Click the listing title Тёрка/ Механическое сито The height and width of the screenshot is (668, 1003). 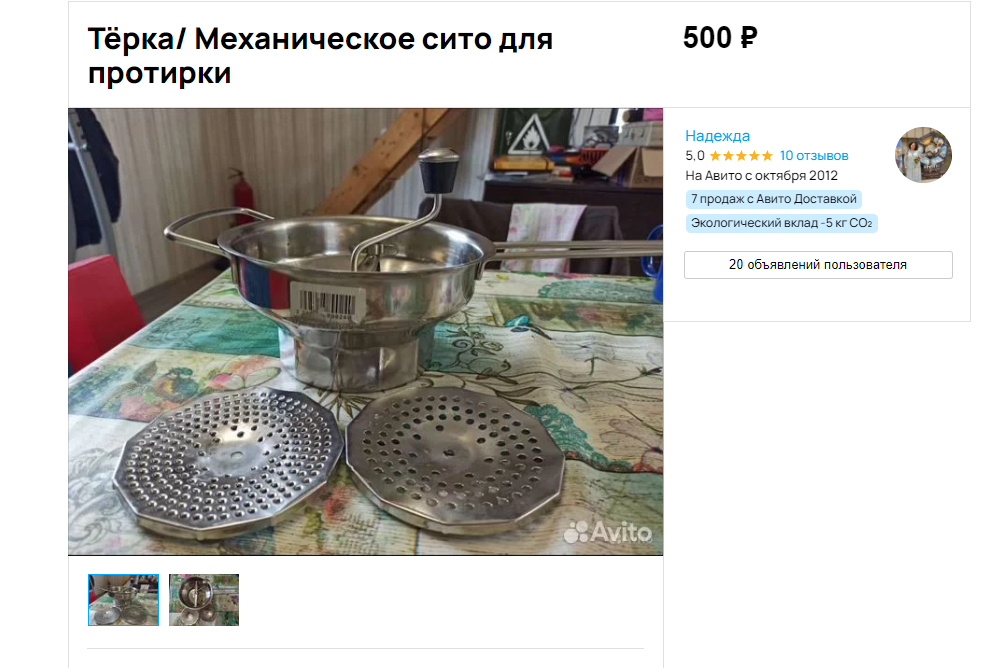(x=320, y=56)
